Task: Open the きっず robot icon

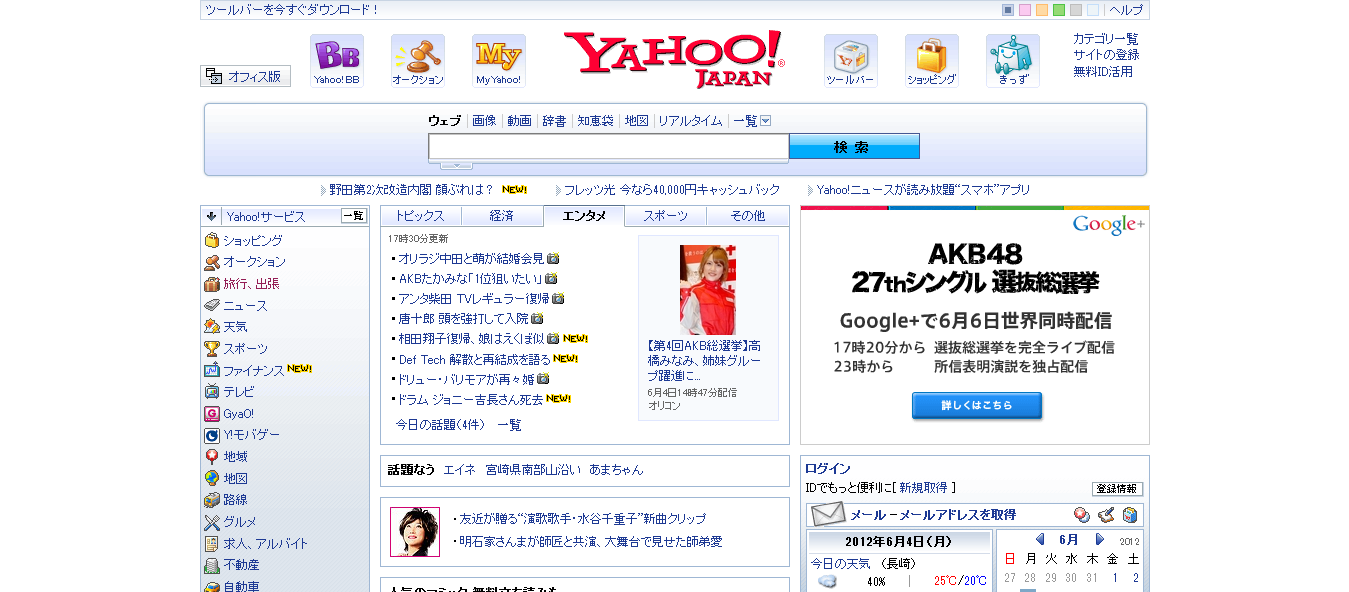Action: 1013,61
